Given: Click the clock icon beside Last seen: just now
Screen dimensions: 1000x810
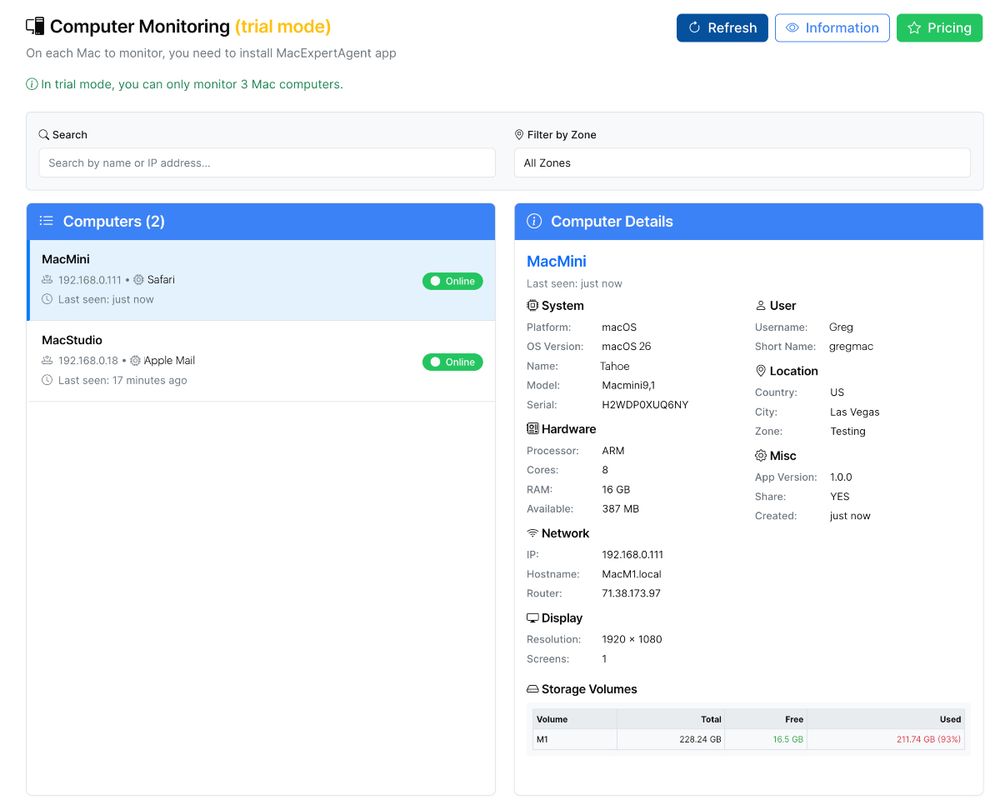Looking at the screenshot, I should click(x=47, y=299).
